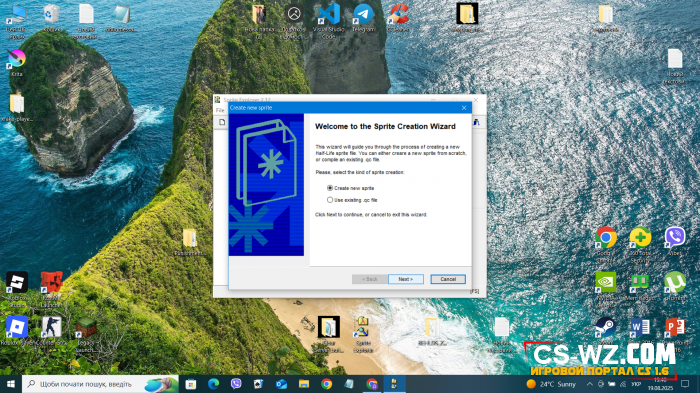This screenshot has height=393, width=700.
Task: Open the uTorrent desktop shortcut
Action: point(675,286)
